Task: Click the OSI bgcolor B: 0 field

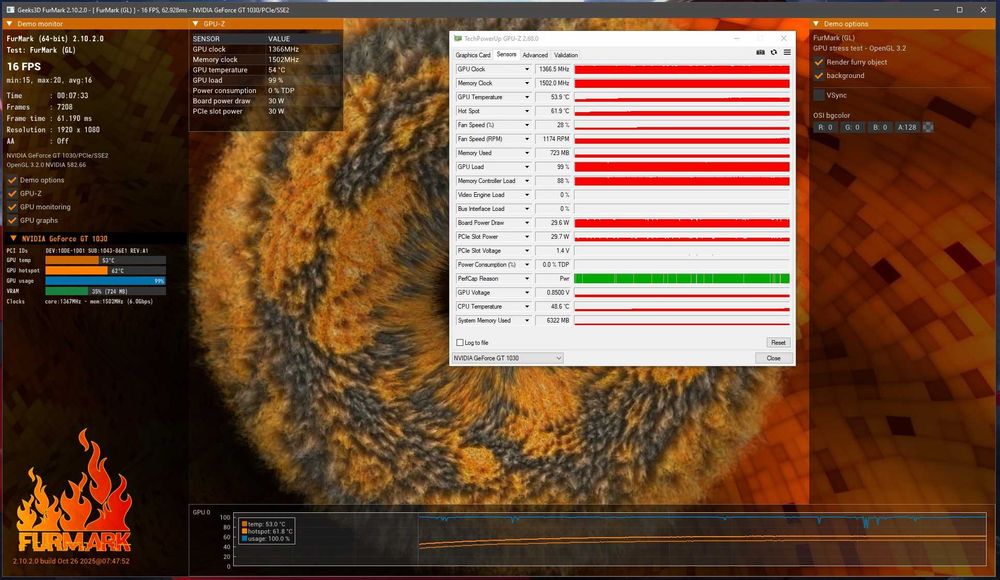Action: (880, 127)
